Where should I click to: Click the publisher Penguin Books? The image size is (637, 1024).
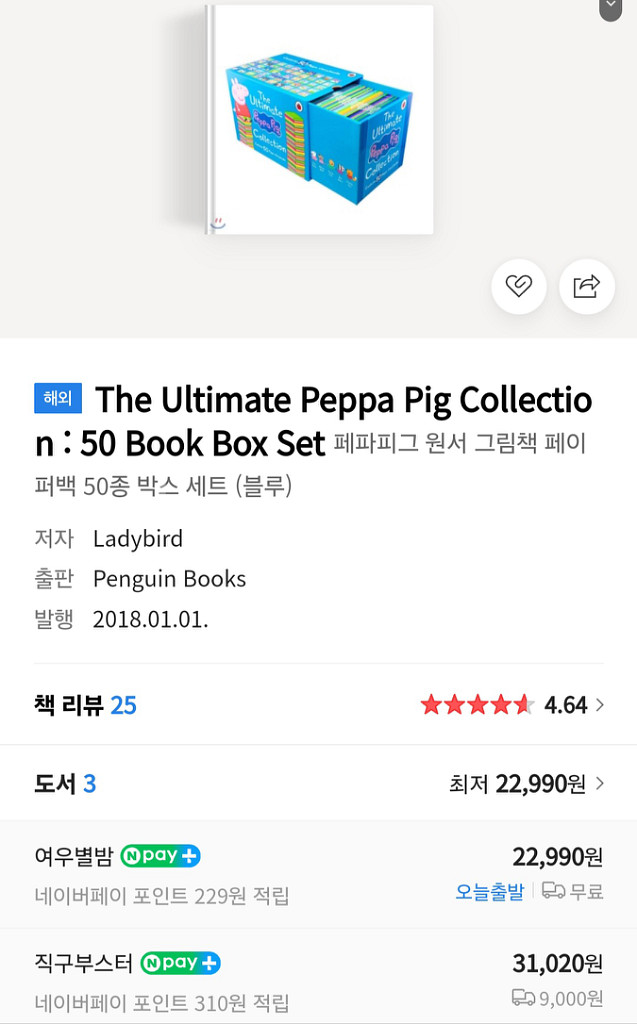169,579
